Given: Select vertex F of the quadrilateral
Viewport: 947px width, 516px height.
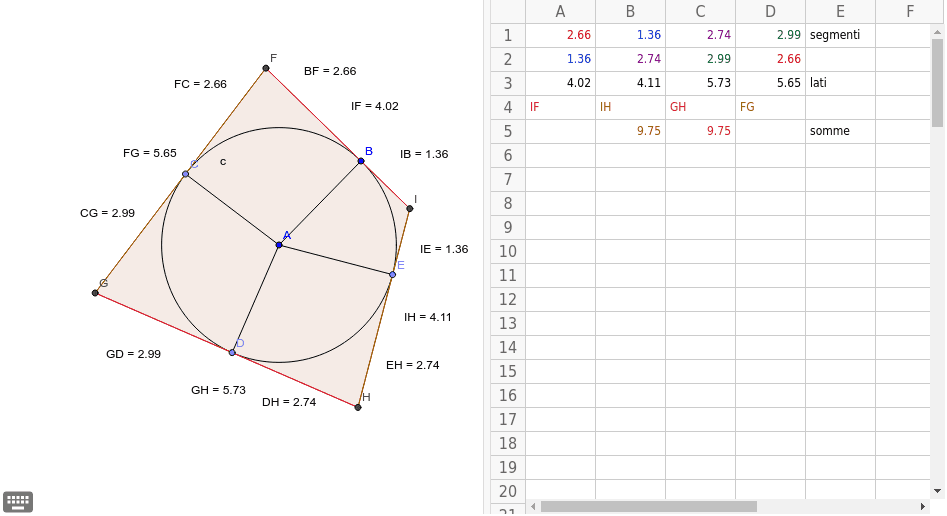Looking at the screenshot, I should tap(266, 68).
